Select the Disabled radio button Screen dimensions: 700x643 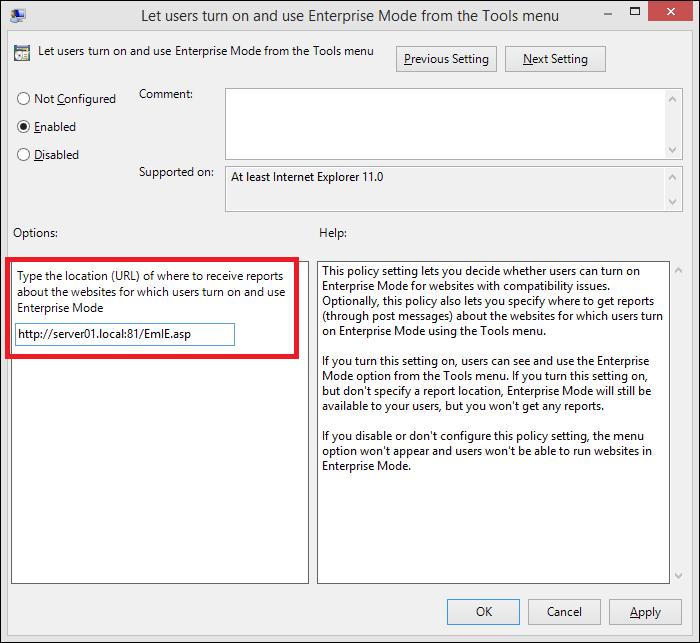point(24,155)
